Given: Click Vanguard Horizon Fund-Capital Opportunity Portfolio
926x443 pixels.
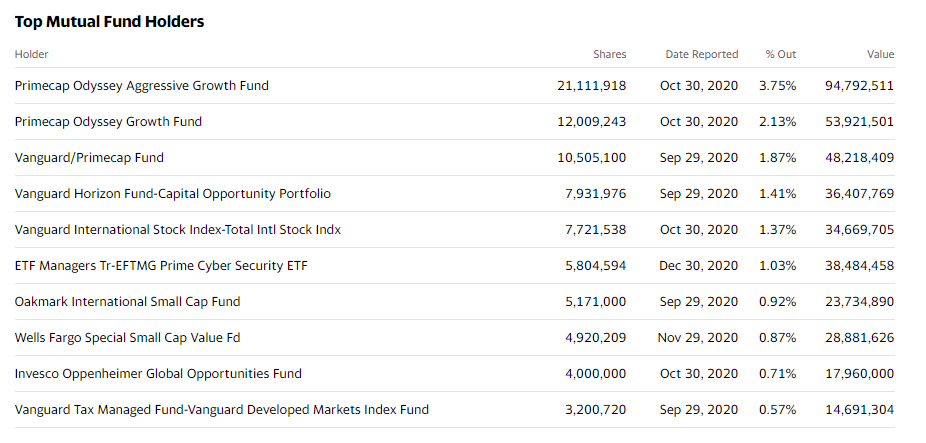Looking at the screenshot, I should tap(172, 194).
